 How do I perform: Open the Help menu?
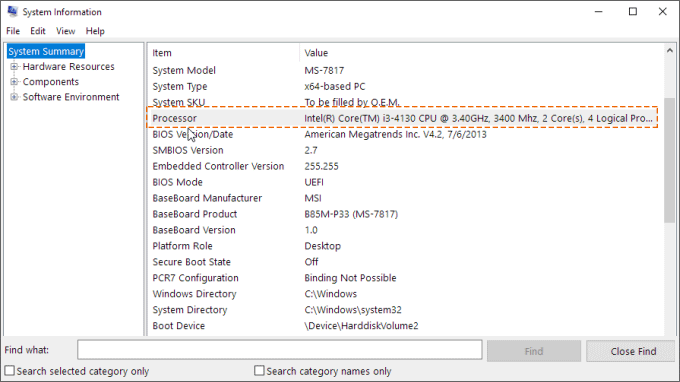[x=95, y=31]
